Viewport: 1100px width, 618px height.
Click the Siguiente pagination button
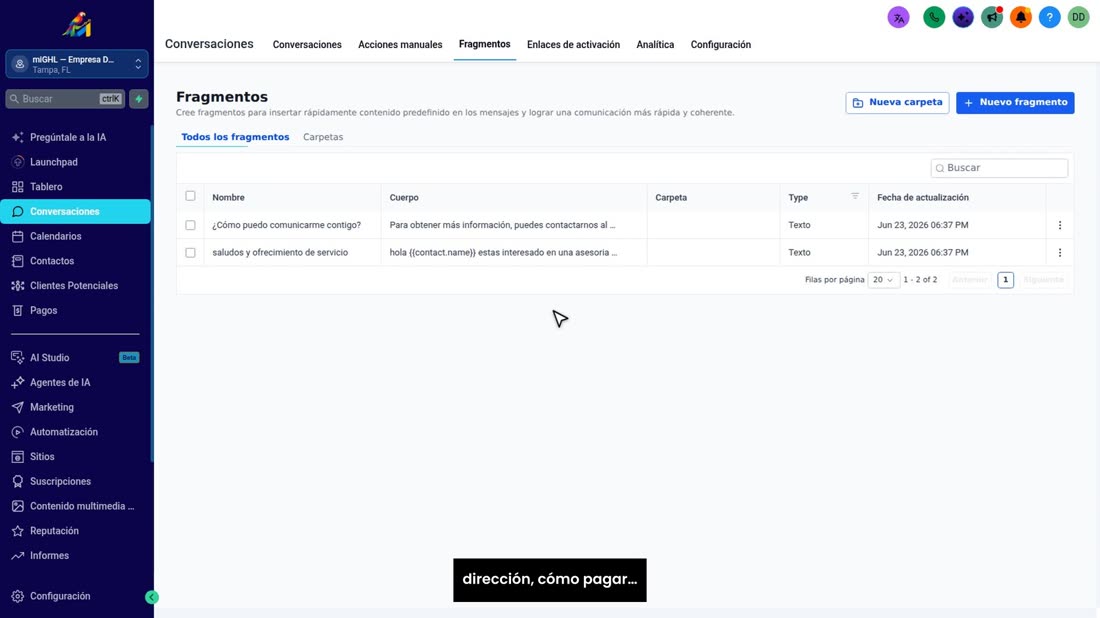[x=1043, y=280]
